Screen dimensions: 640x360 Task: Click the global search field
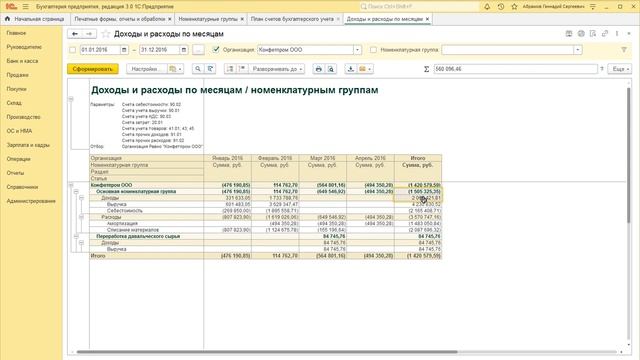(419, 7)
